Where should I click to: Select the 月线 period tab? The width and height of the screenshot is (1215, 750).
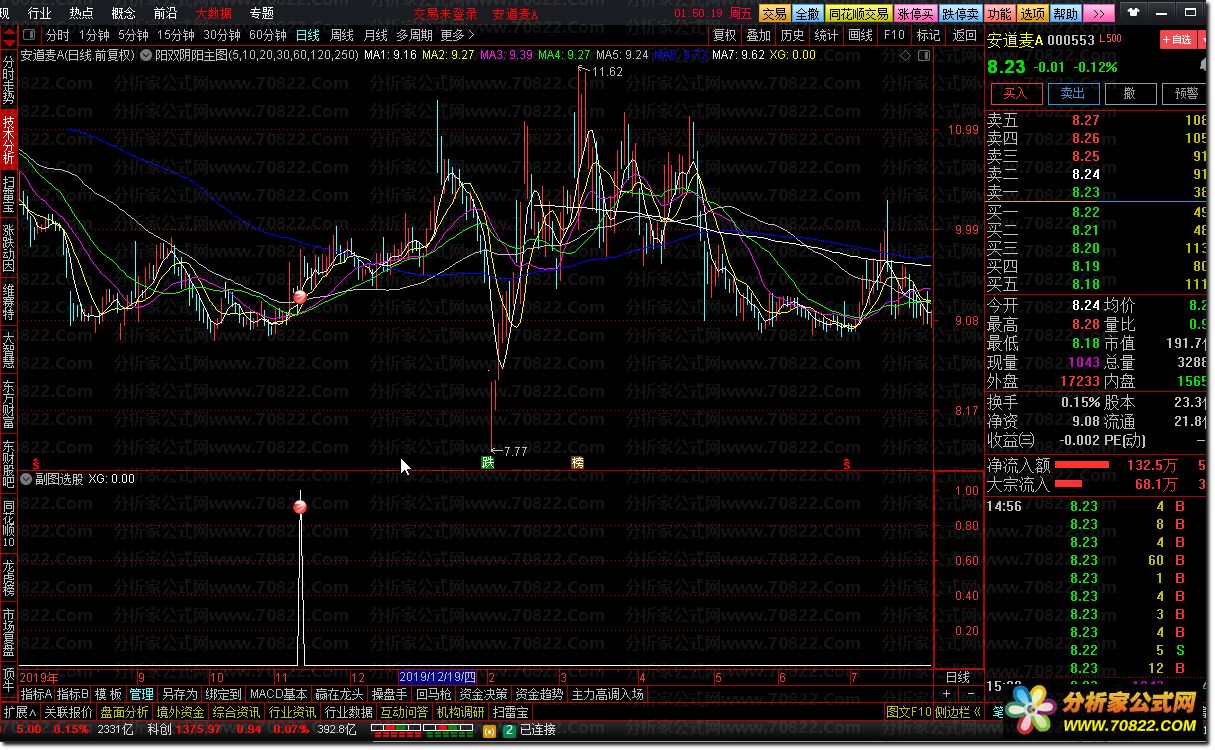375,35
